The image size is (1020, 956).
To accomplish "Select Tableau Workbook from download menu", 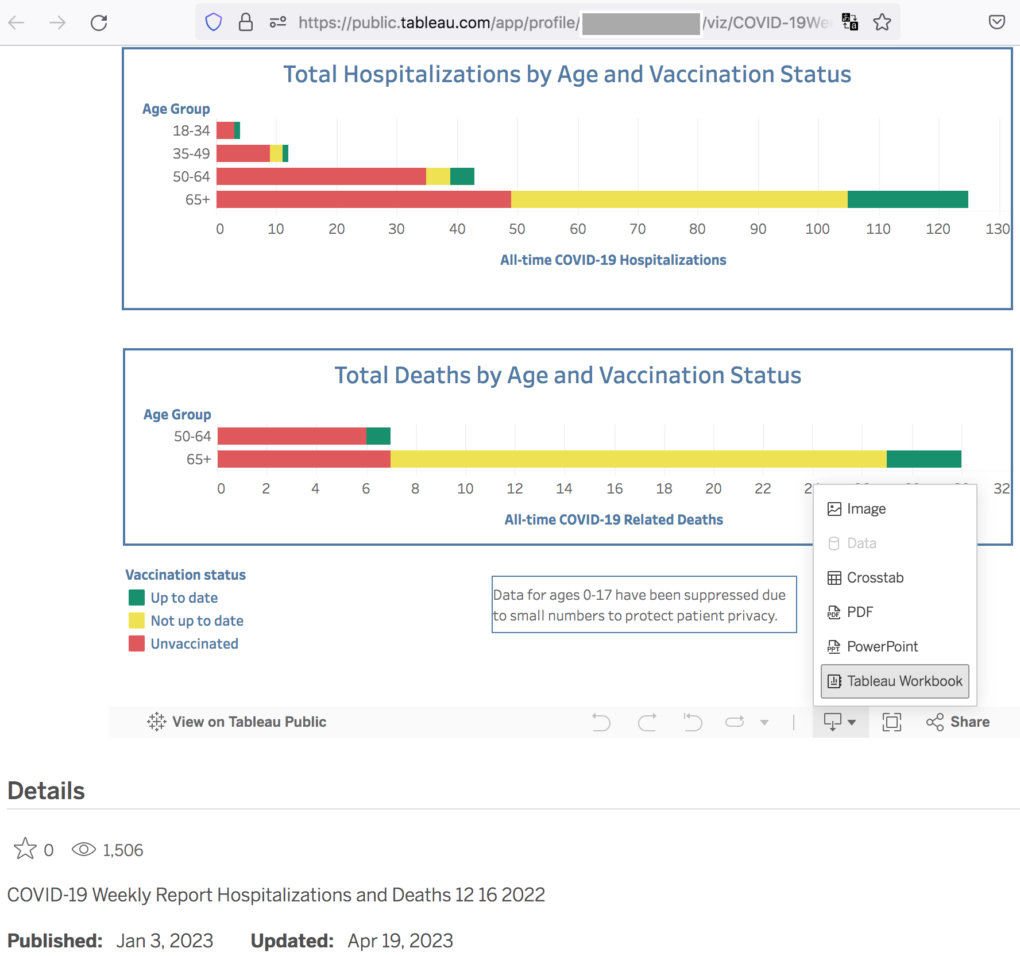I will (894, 681).
